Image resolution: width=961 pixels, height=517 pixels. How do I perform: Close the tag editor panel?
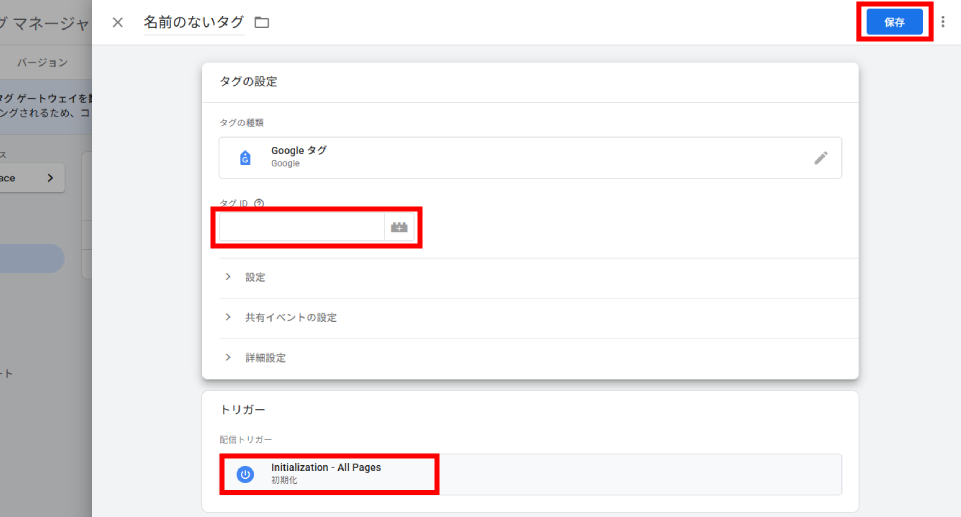tap(118, 22)
